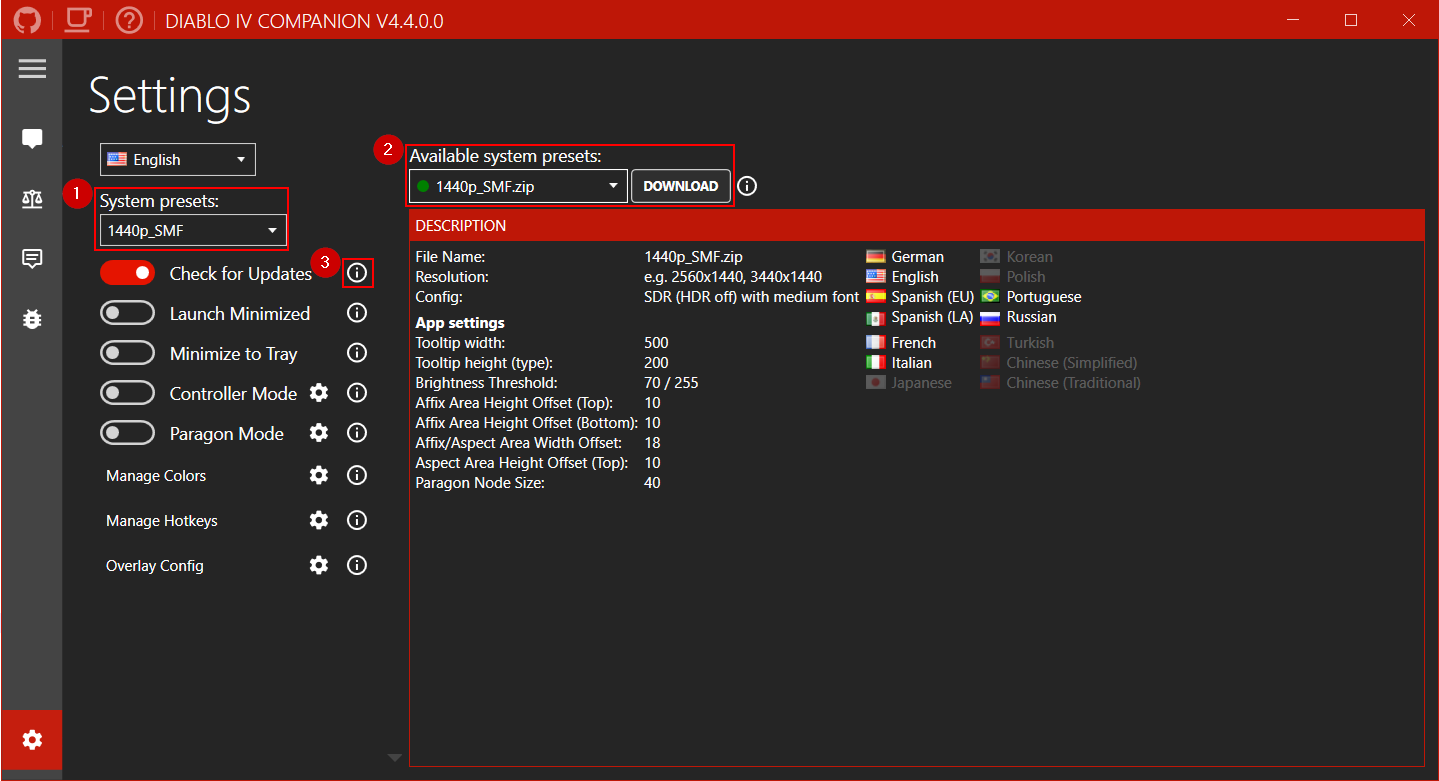Show info for Manage Hotkeys
1439x781 pixels.
[357, 520]
